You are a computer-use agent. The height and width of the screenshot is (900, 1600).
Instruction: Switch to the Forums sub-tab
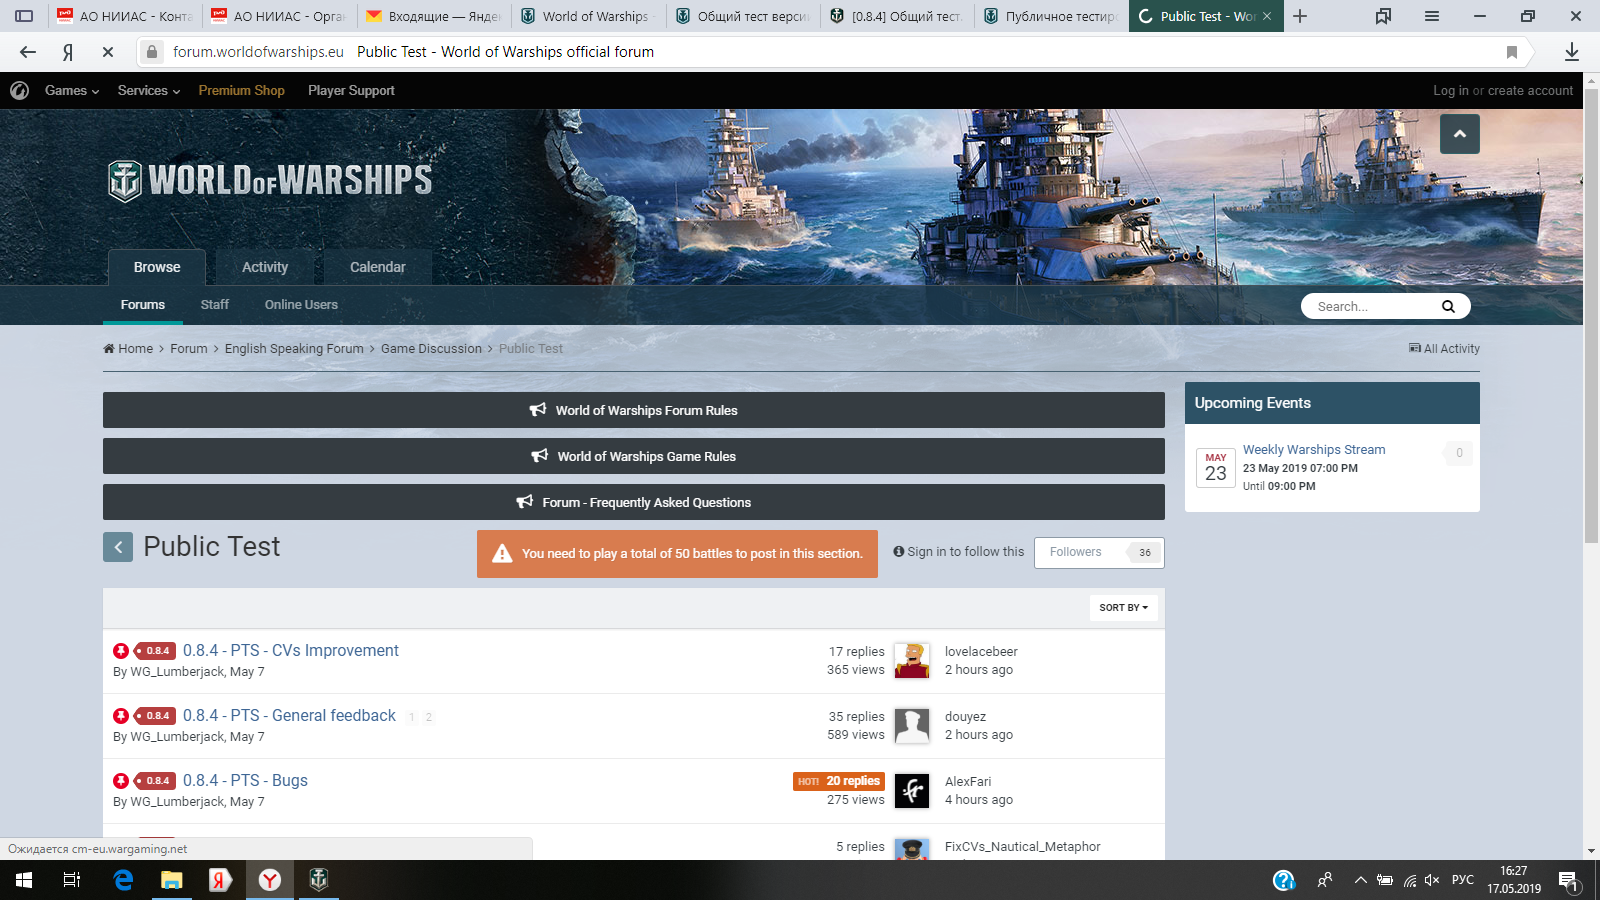(143, 305)
